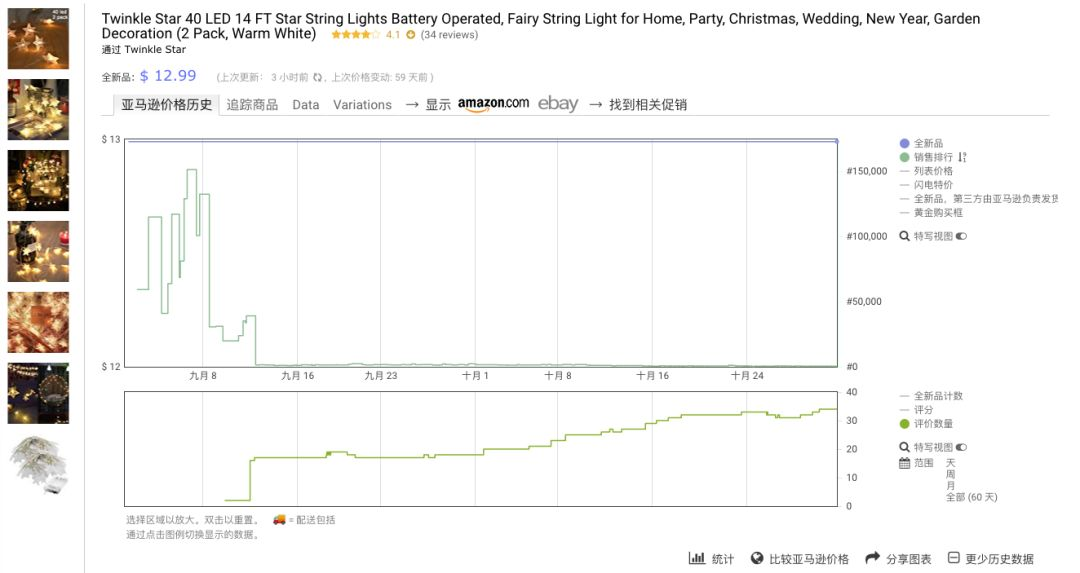Hide the 评价数量 series in legend
The width and height of the screenshot is (1080, 573).
pyautogui.click(x=926, y=424)
